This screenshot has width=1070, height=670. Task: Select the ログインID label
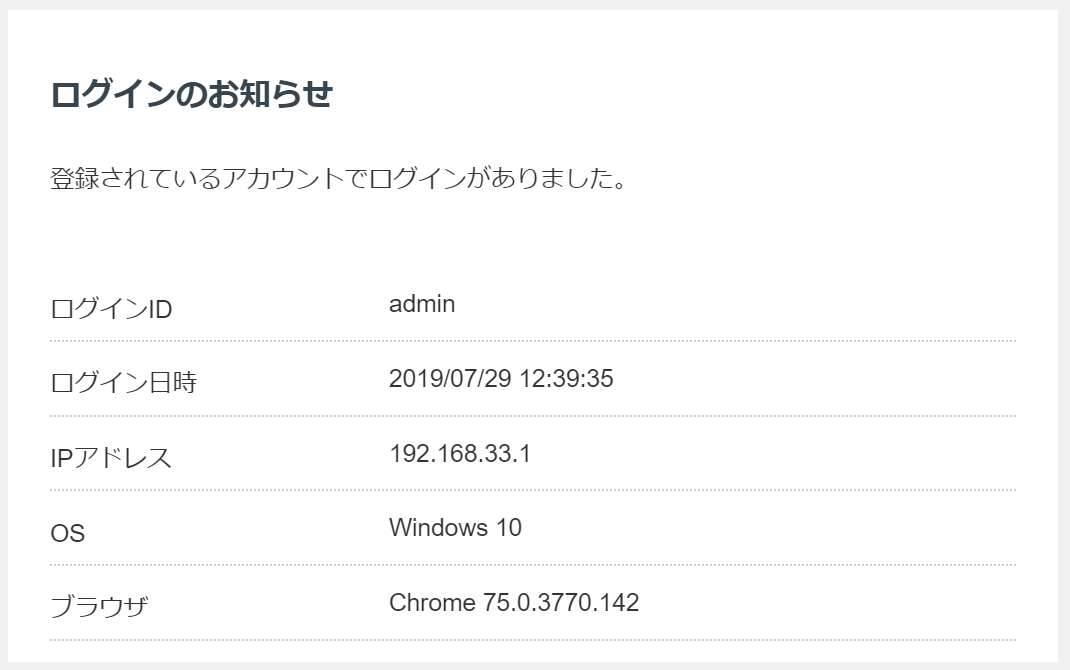tap(111, 309)
